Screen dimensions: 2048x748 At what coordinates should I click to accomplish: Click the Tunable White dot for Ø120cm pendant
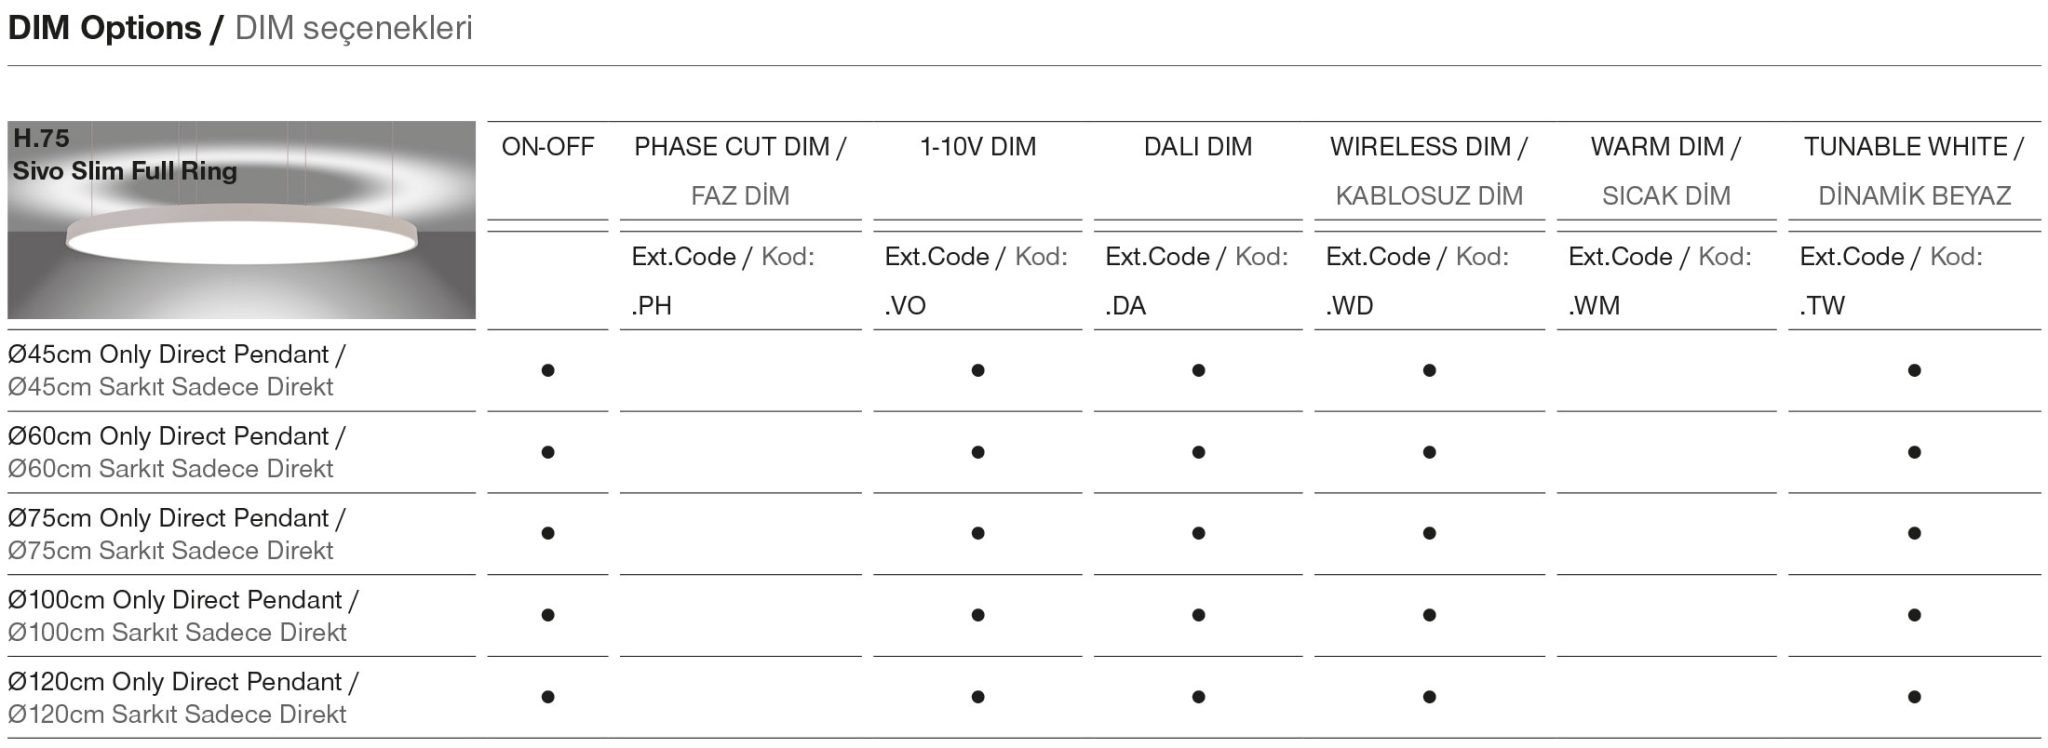tap(1914, 697)
